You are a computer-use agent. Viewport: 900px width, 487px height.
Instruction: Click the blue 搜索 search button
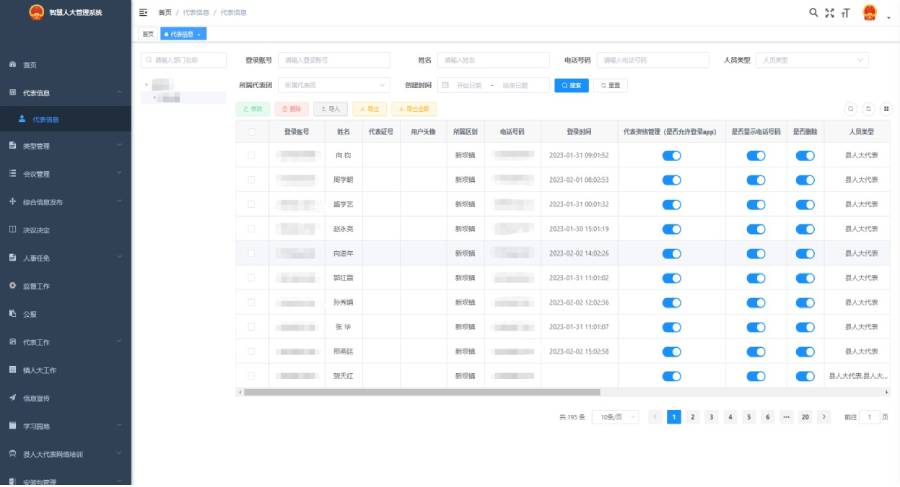[572, 85]
